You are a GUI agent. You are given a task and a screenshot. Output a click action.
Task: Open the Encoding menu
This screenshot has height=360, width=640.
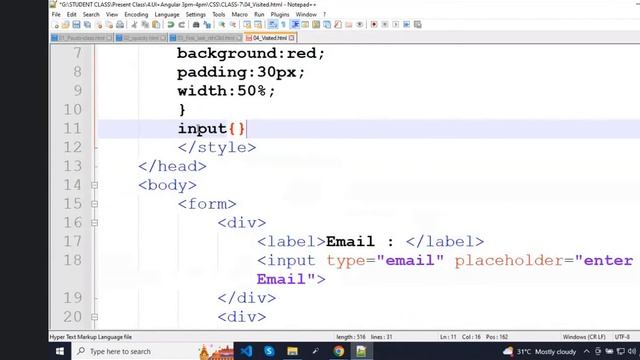(136, 14)
